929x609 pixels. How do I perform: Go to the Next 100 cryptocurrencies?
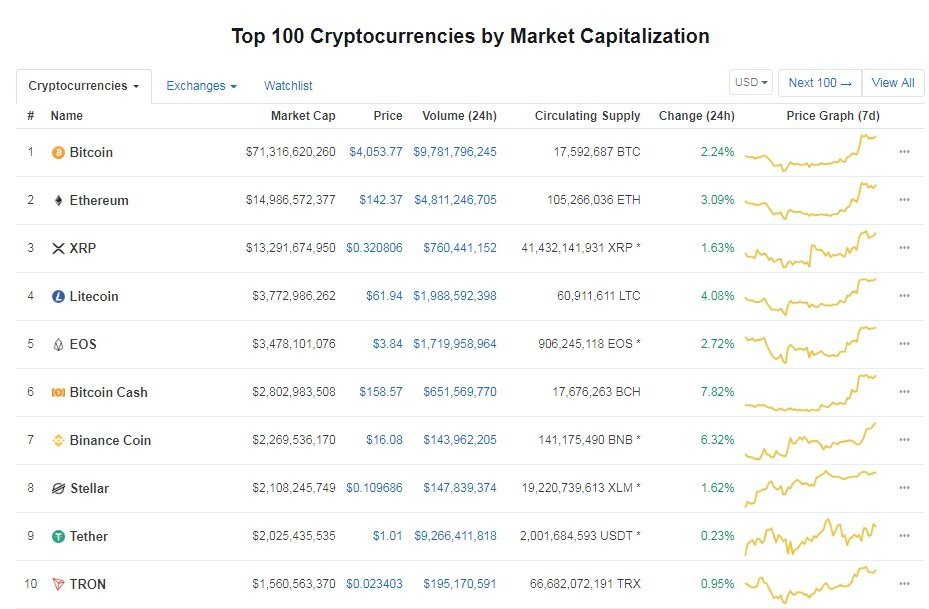point(819,83)
